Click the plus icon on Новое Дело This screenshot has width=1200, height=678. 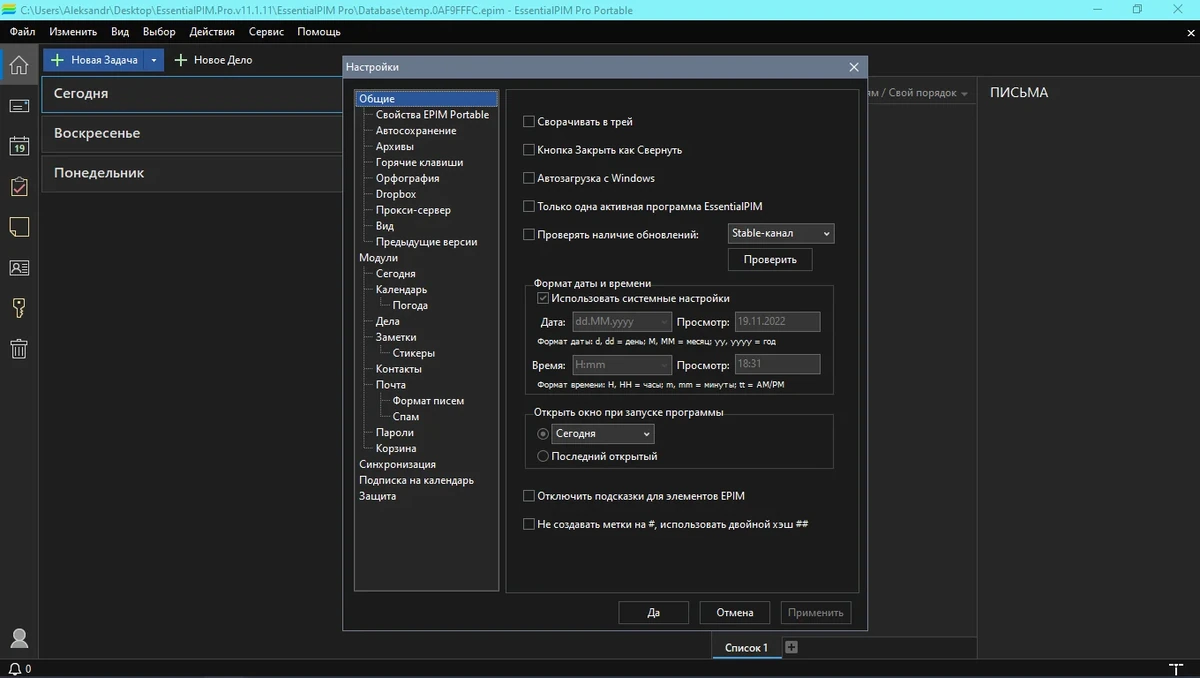(181, 60)
